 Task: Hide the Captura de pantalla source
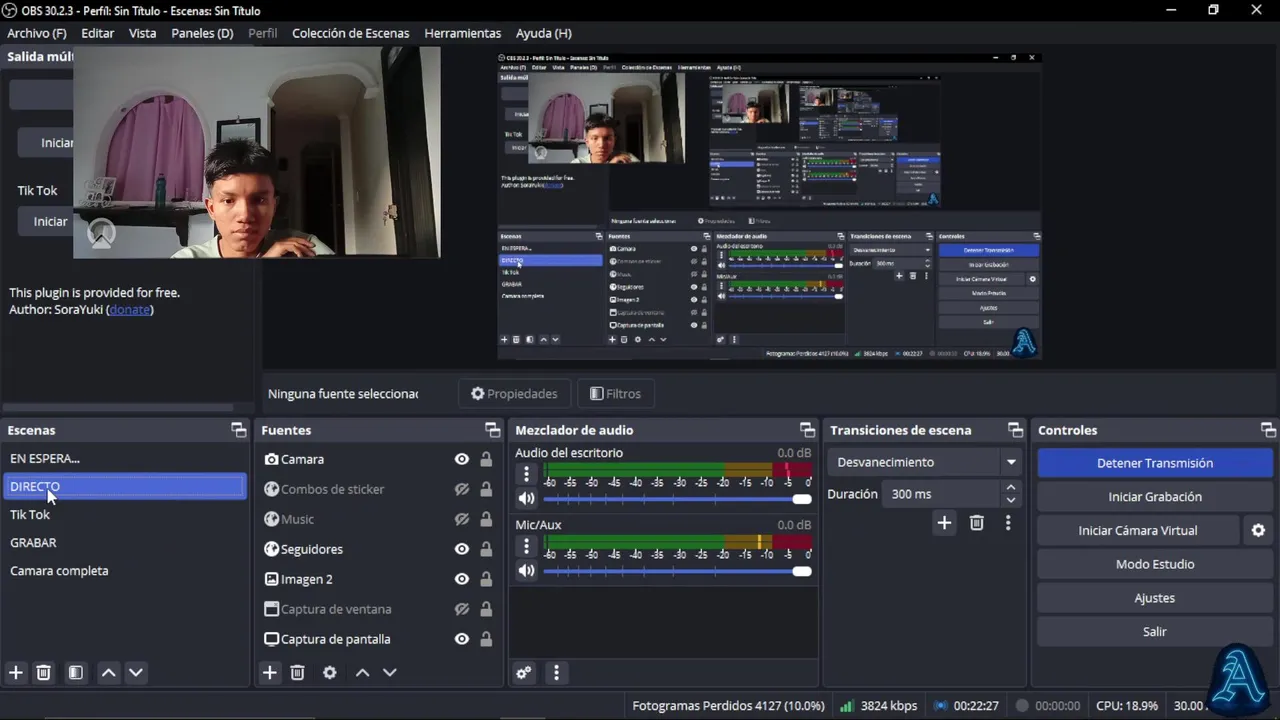(x=462, y=639)
